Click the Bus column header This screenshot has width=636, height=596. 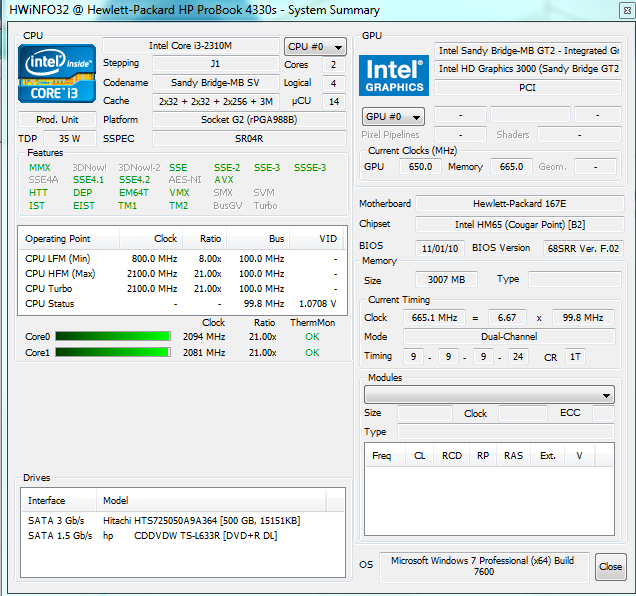point(258,239)
